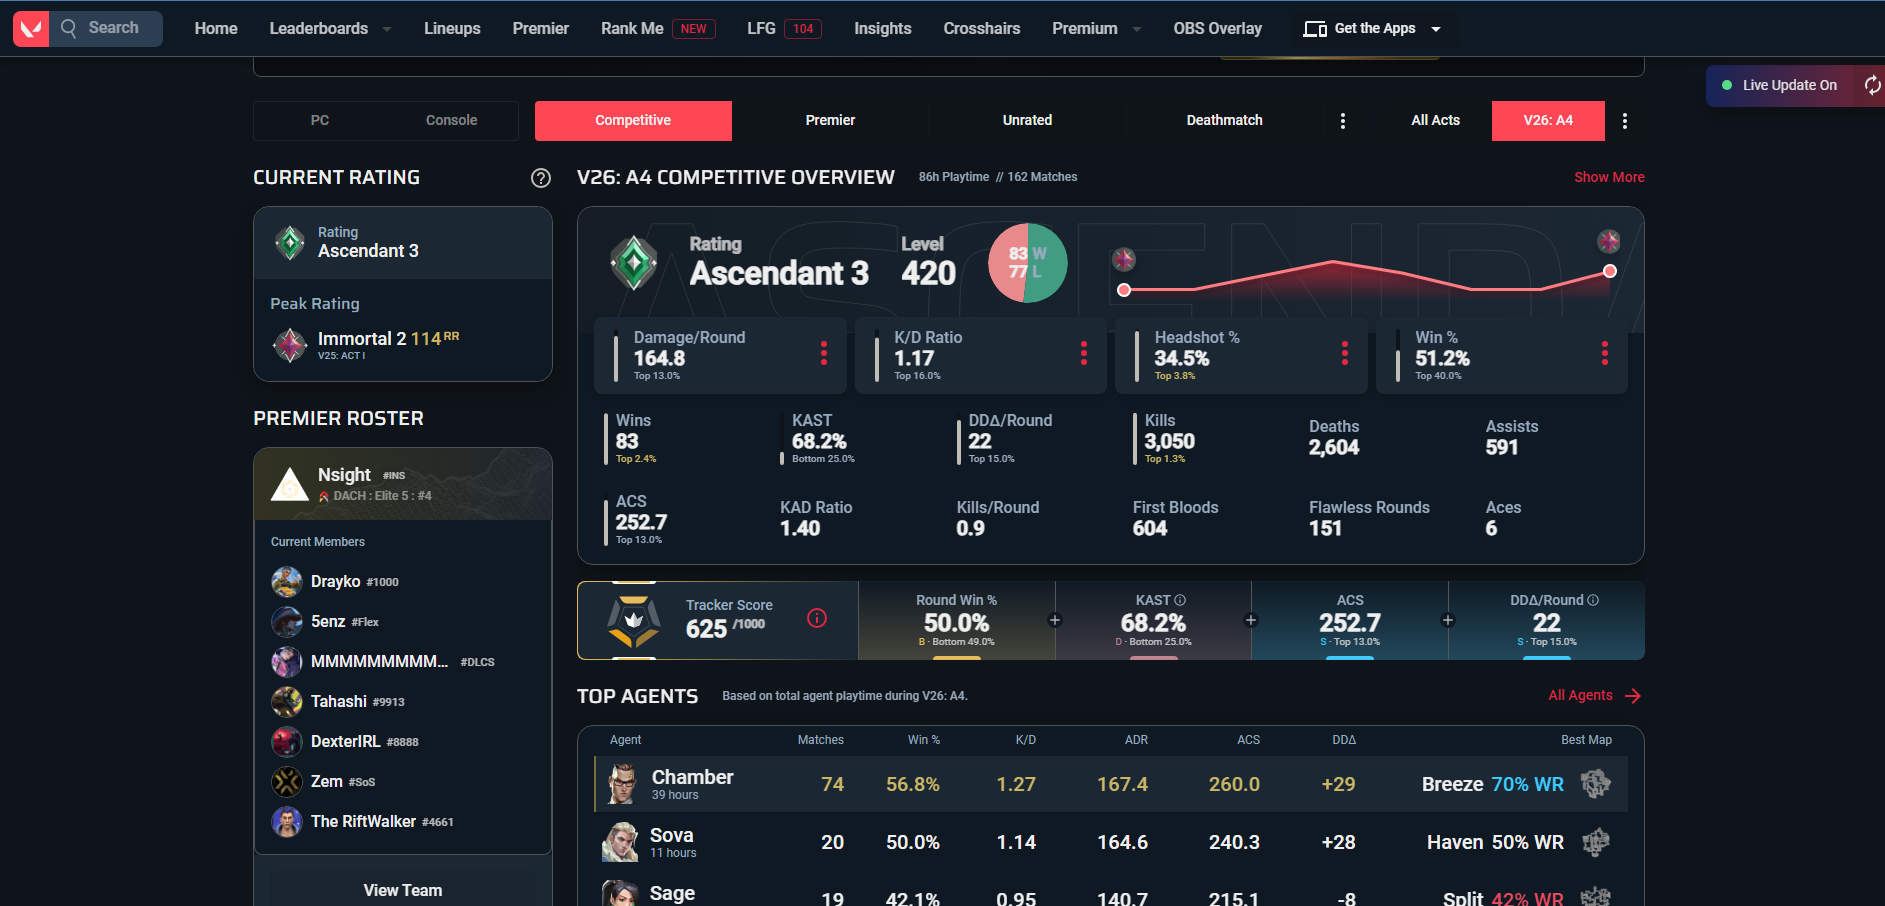This screenshot has height=906, width=1885.
Task: Toggle Live Update On
Action: coord(1780,86)
